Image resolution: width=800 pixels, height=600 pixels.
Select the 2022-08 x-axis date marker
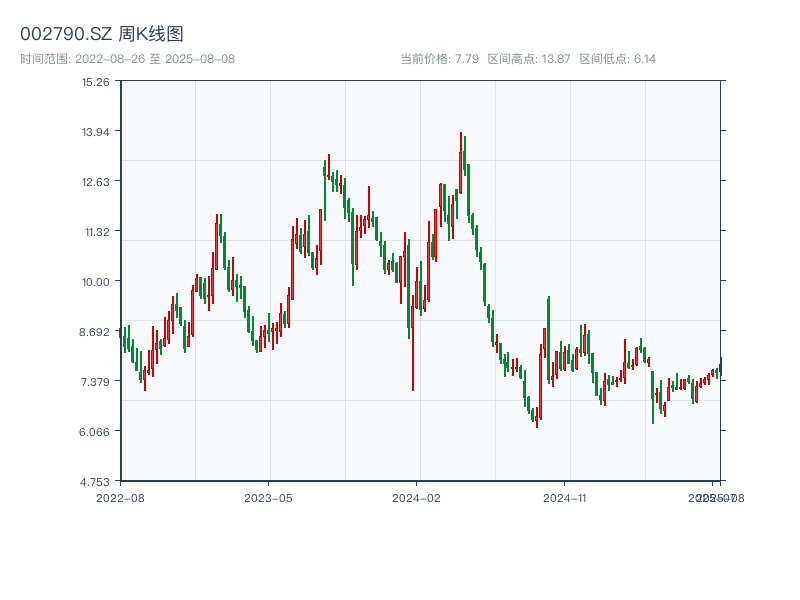pyautogui.click(x=120, y=497)
